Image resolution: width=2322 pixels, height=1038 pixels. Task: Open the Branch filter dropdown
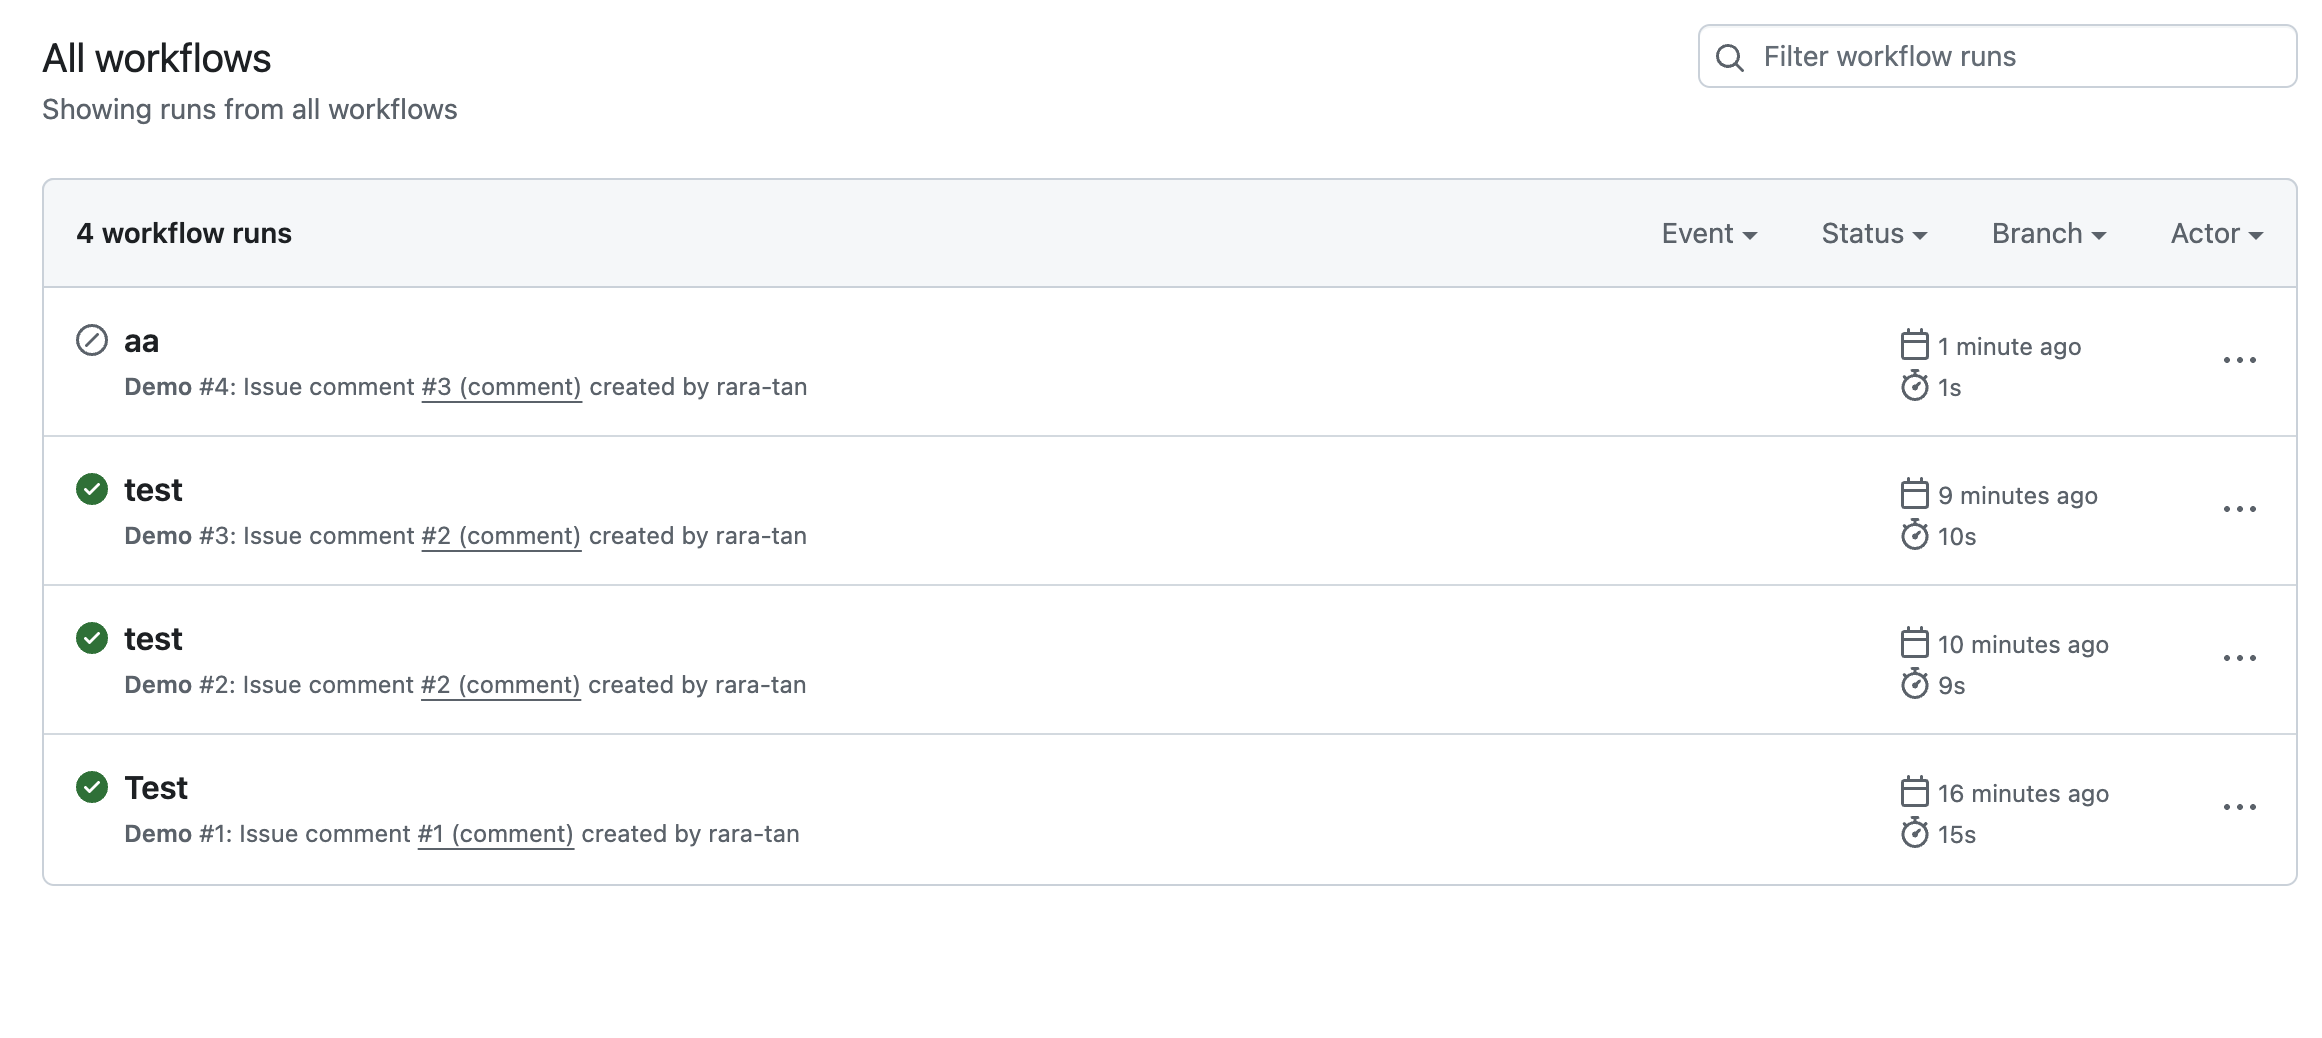point(2048,234)
